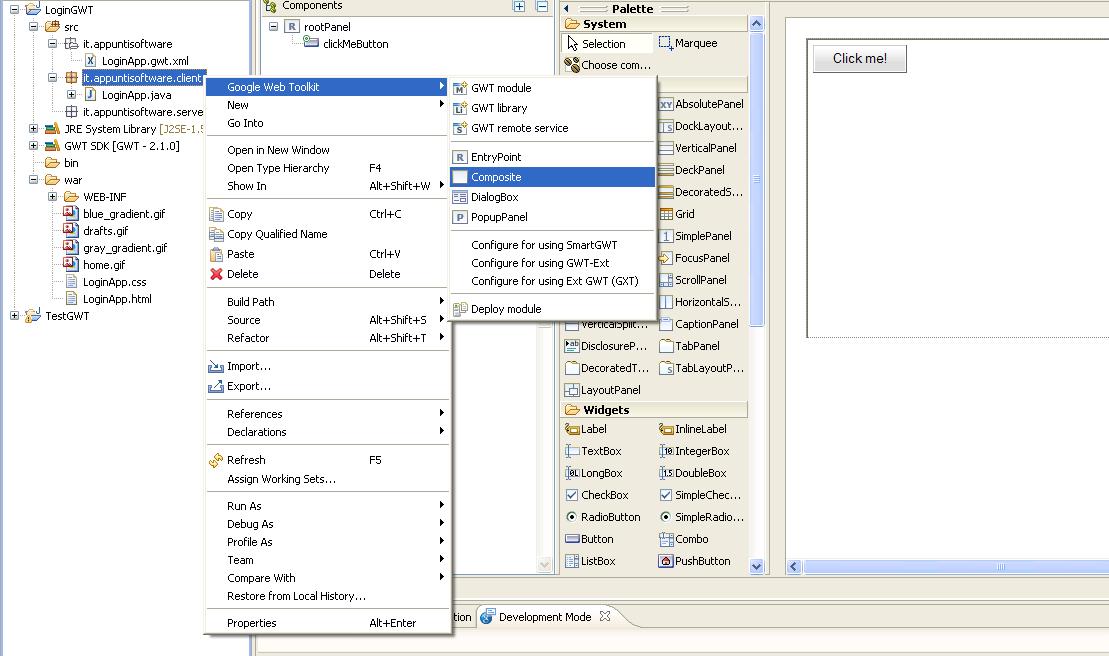
Task: Select the CheckBox widget in palette
Action: (x=597, y=495)
